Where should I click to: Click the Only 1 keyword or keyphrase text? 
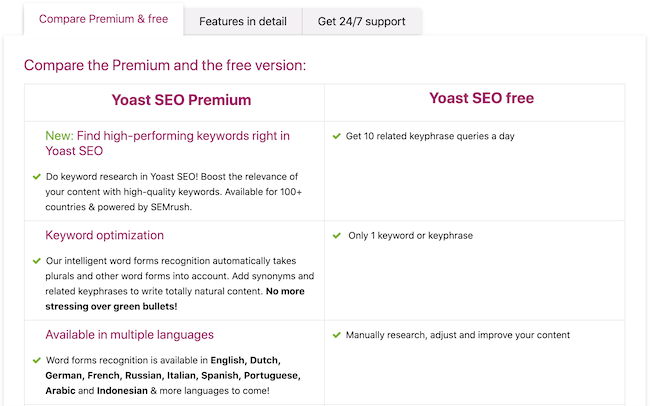(x=410, y=236)
